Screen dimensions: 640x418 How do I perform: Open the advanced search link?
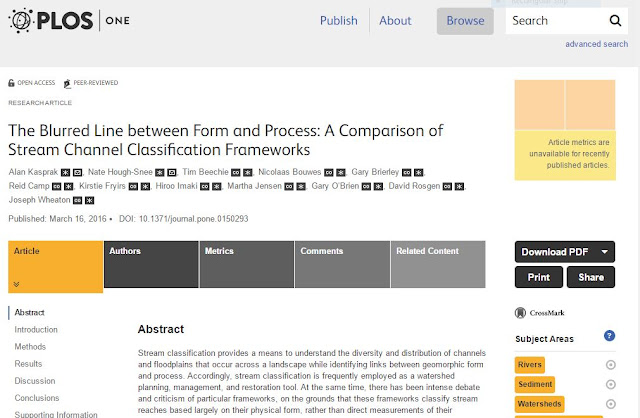point(596,44)
